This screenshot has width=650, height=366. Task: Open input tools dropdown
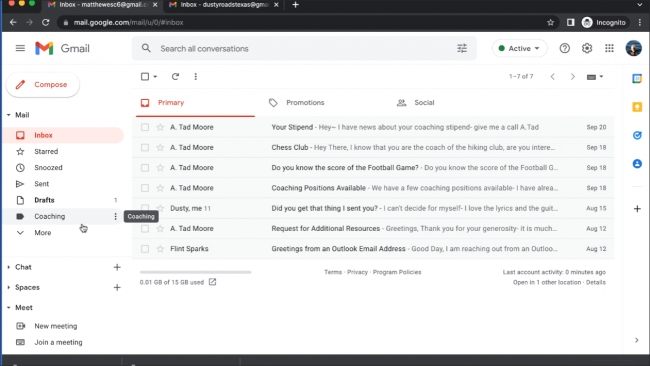tap(595, 77)
